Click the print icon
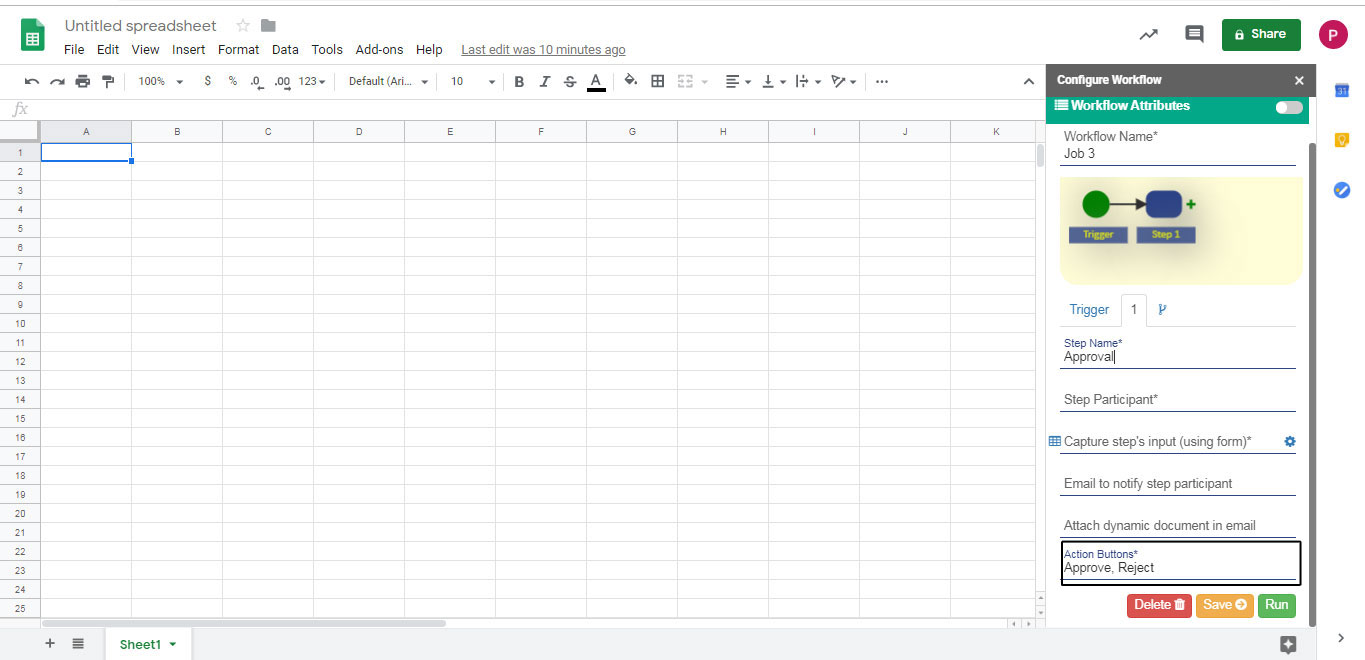This screenshot has height=660, width=1365. click(83, 81)
